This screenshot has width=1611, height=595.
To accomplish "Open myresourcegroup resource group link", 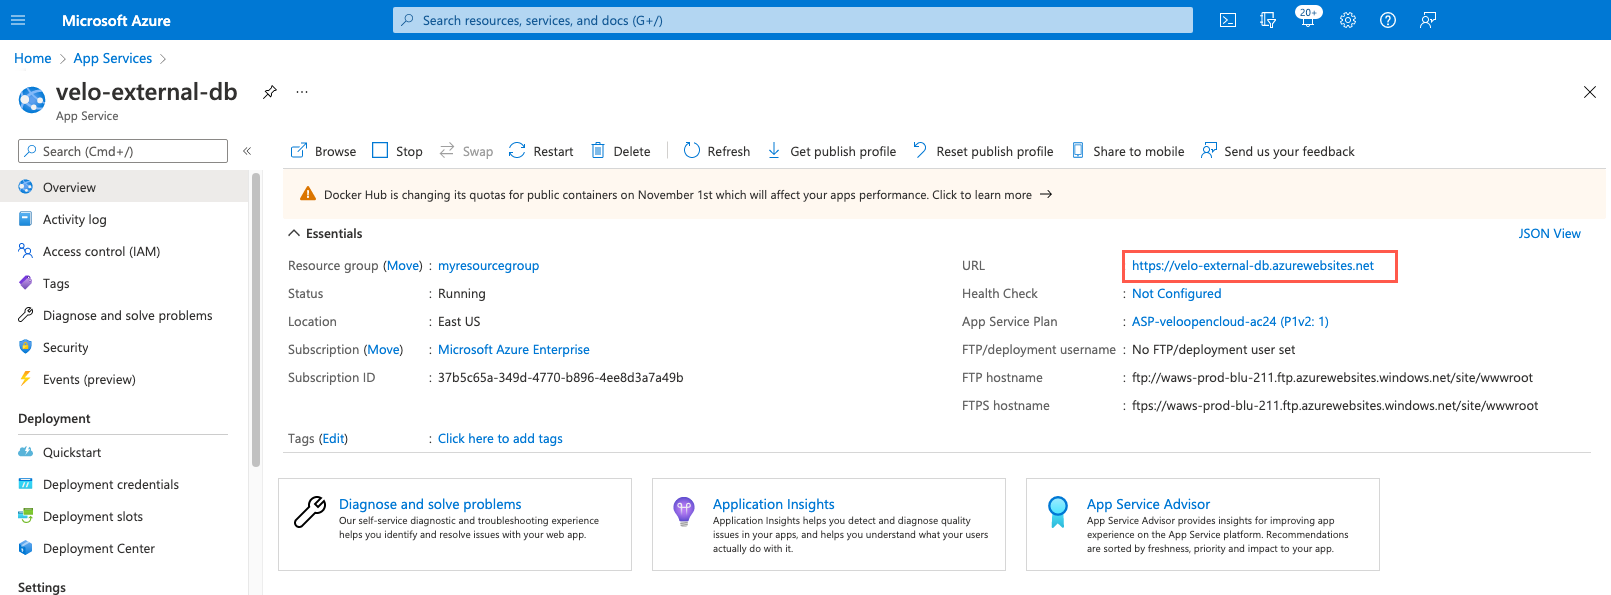I will [x=489, y=265].
